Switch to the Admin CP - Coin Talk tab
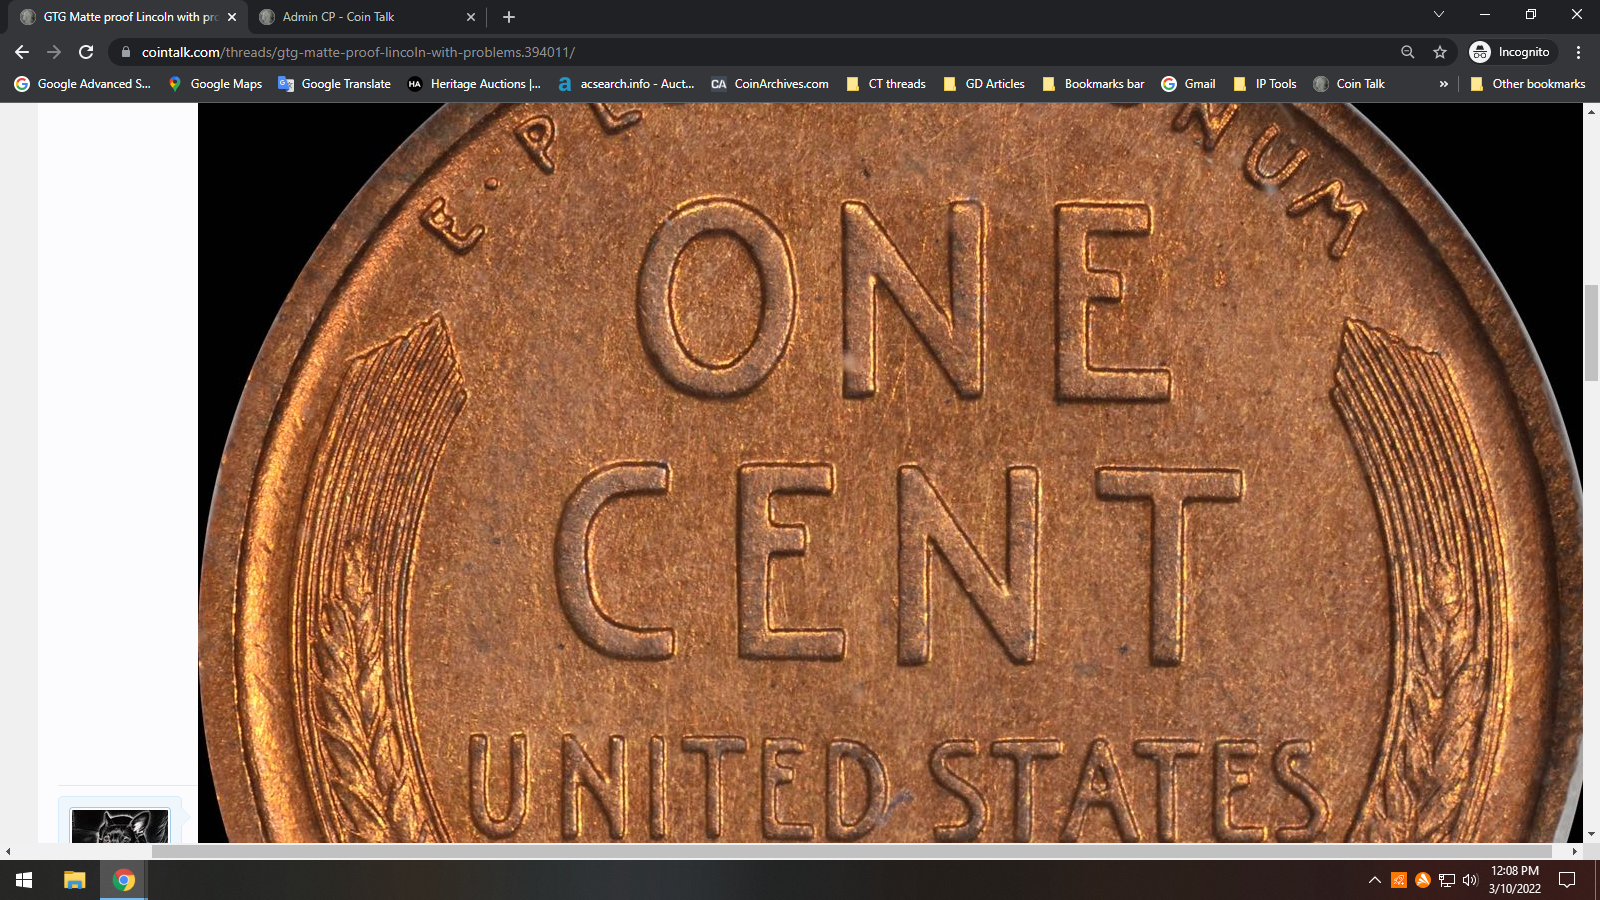Image resolution: width=1600 pixels, height=900 pixels. (366, 17)
